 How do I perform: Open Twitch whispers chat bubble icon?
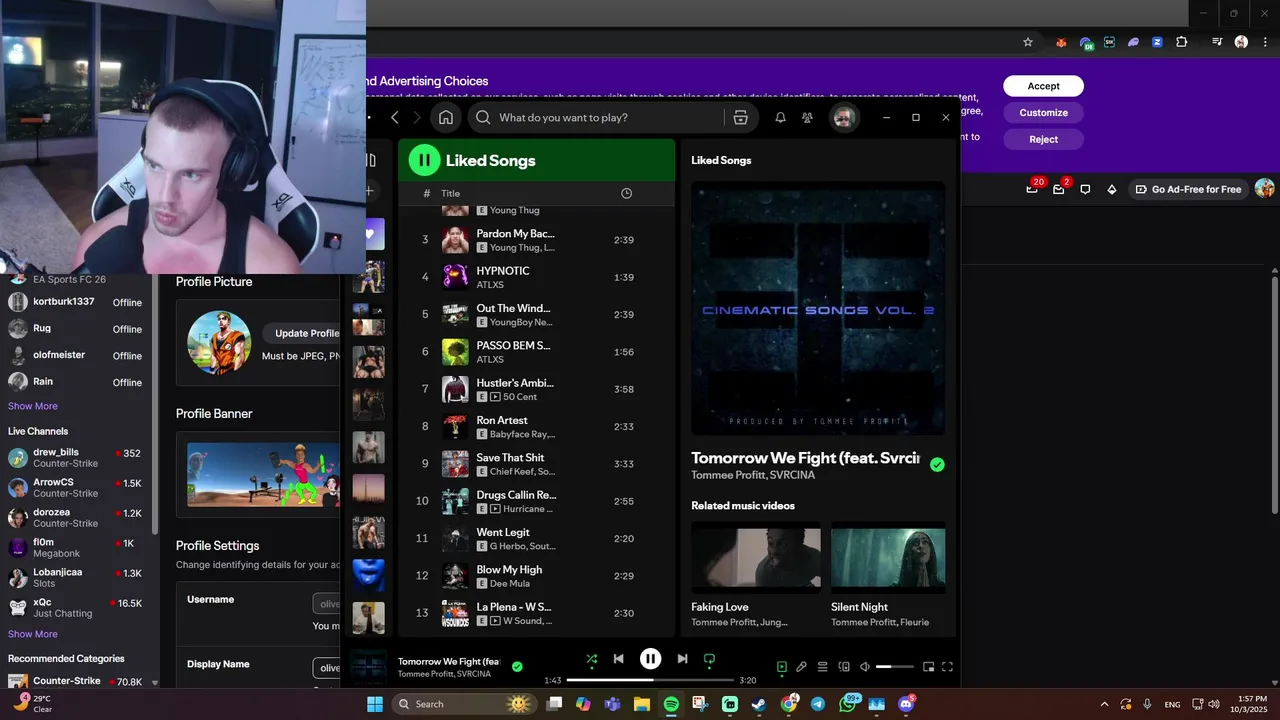click(1085, 189)
